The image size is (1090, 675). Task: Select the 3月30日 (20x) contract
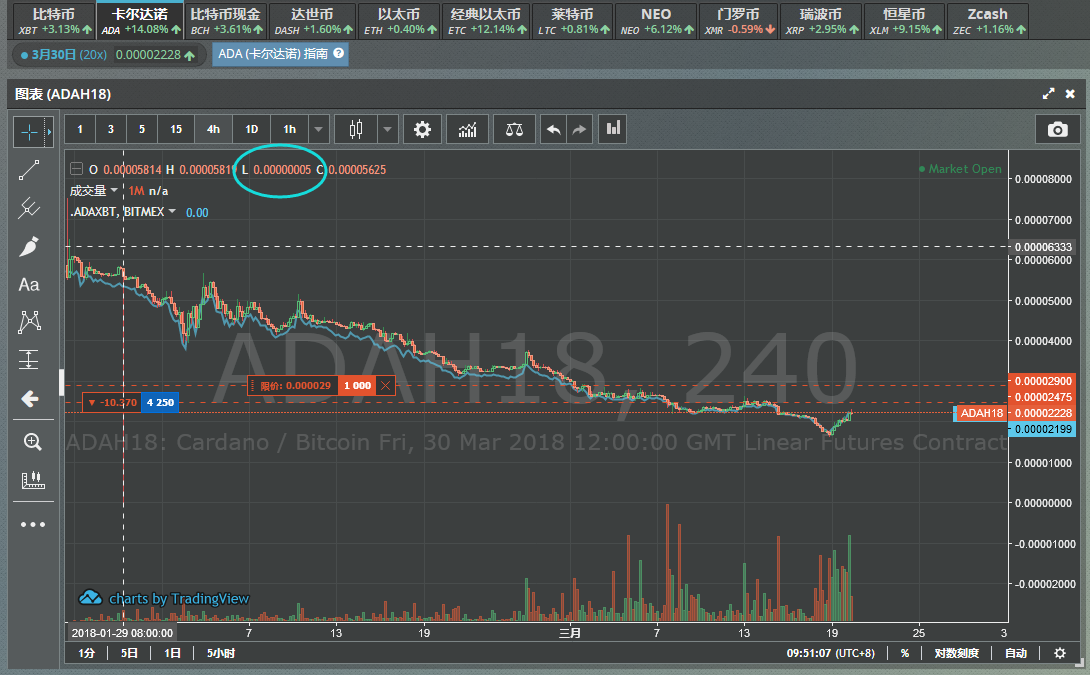point(108,54)
